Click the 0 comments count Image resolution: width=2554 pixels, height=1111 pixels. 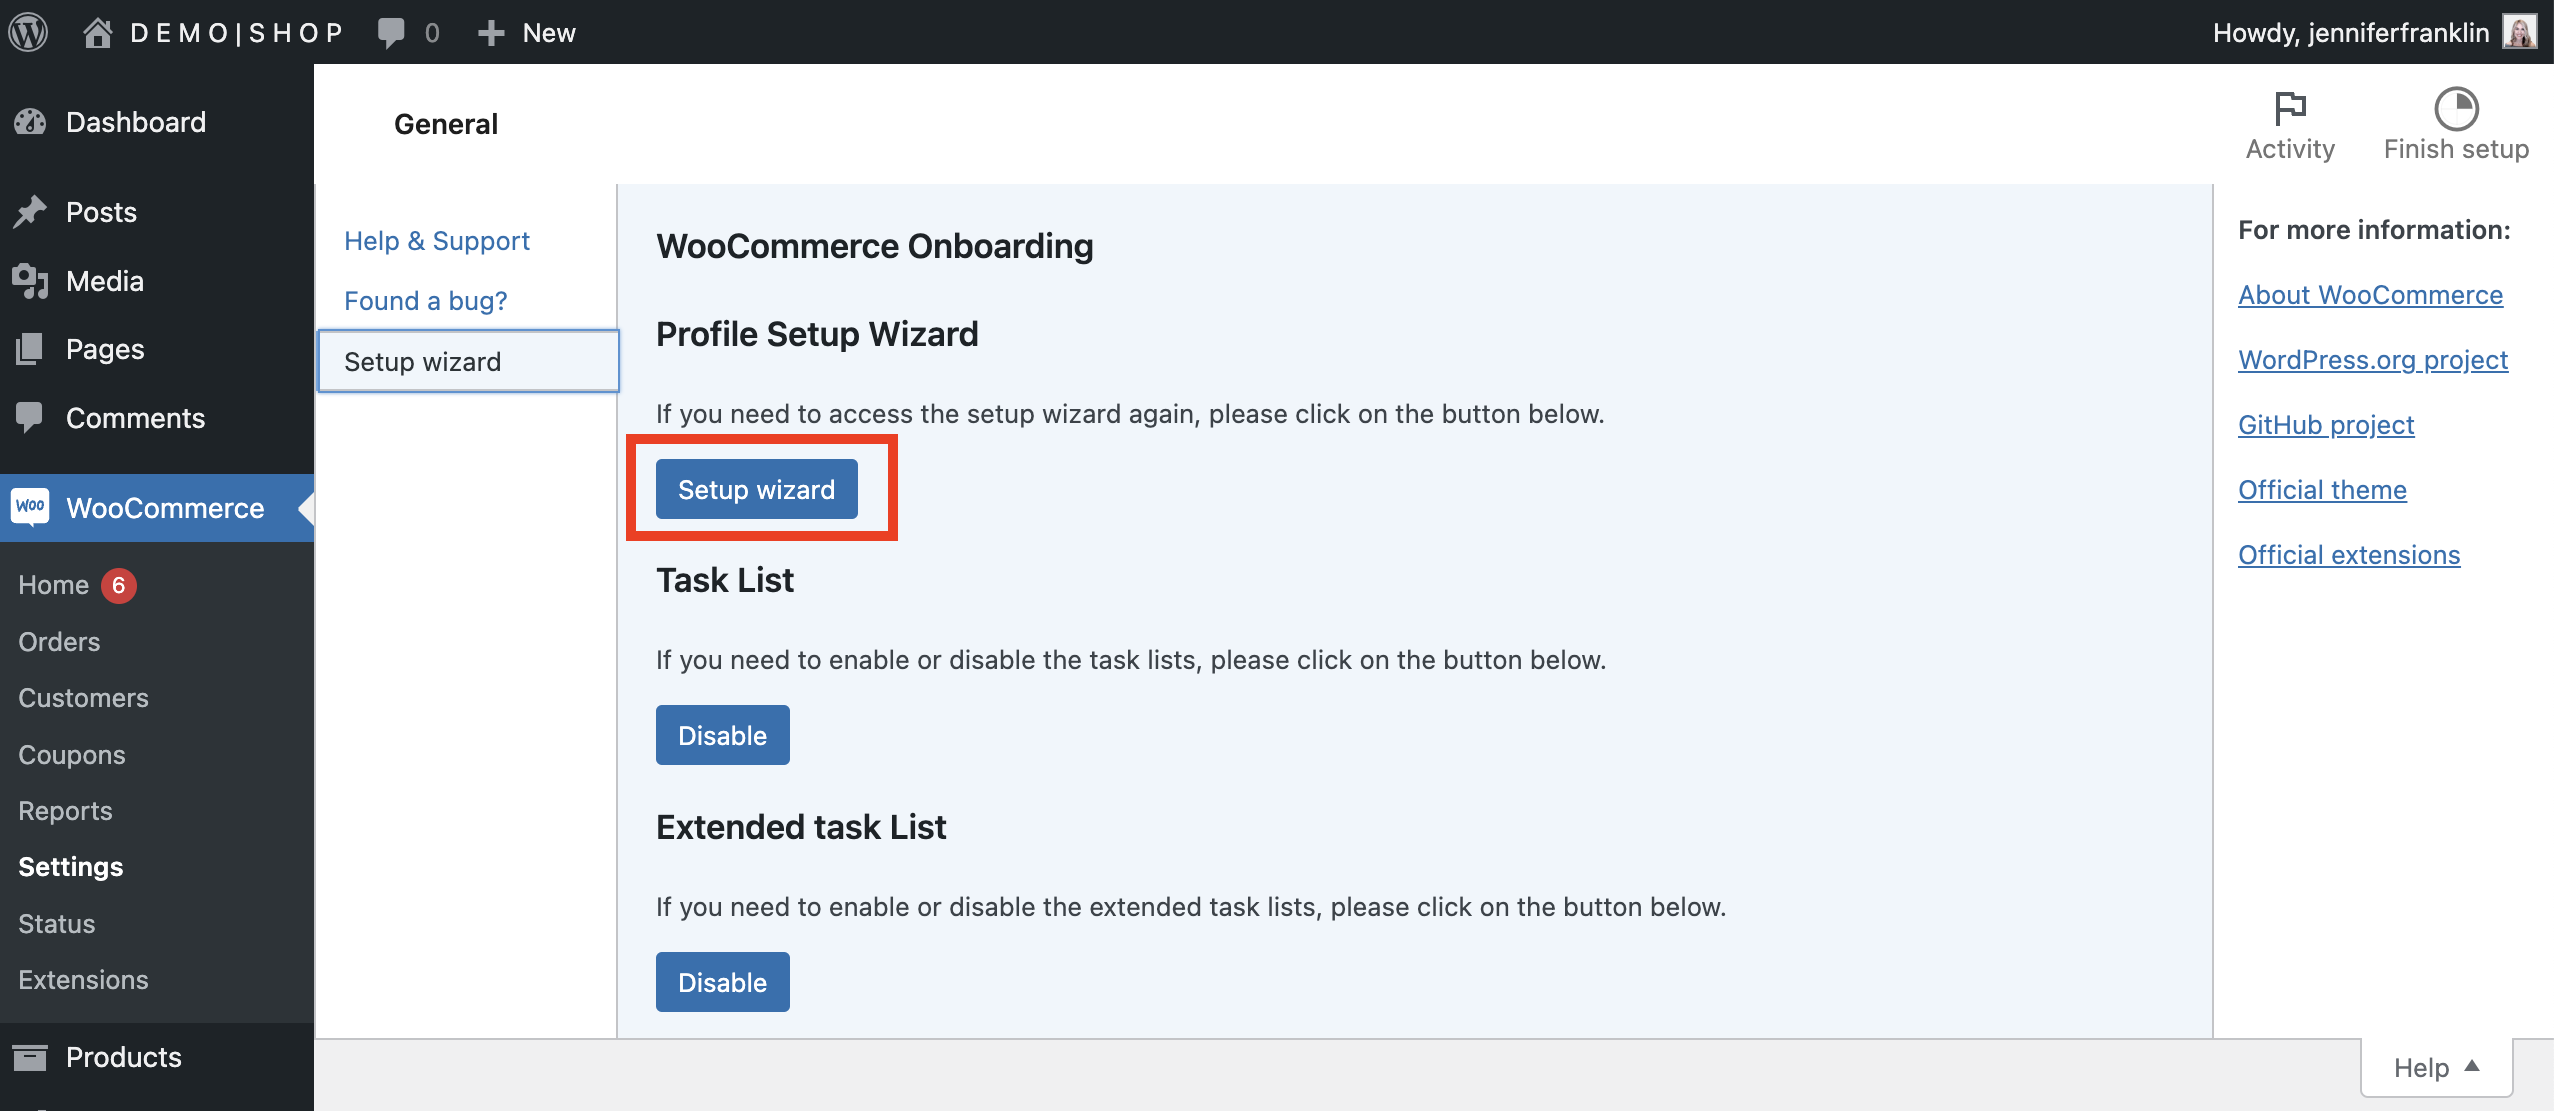click(432, 33)
